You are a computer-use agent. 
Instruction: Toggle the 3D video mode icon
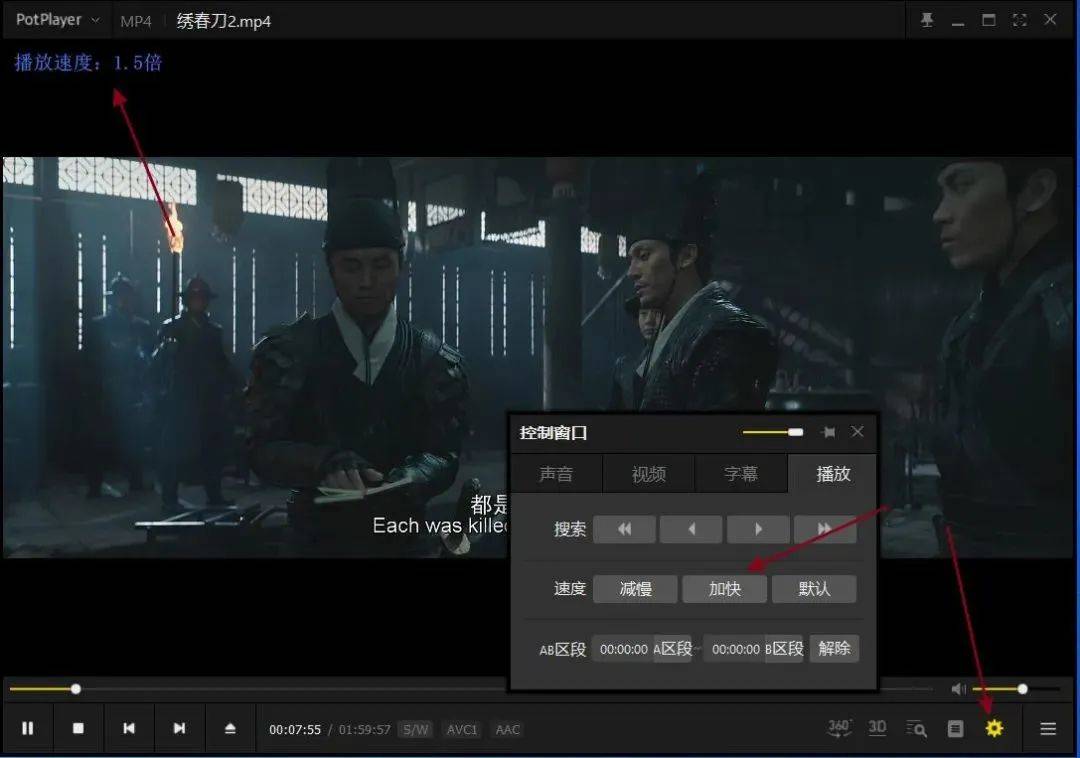pyautogui.click(x=877, y=728)
